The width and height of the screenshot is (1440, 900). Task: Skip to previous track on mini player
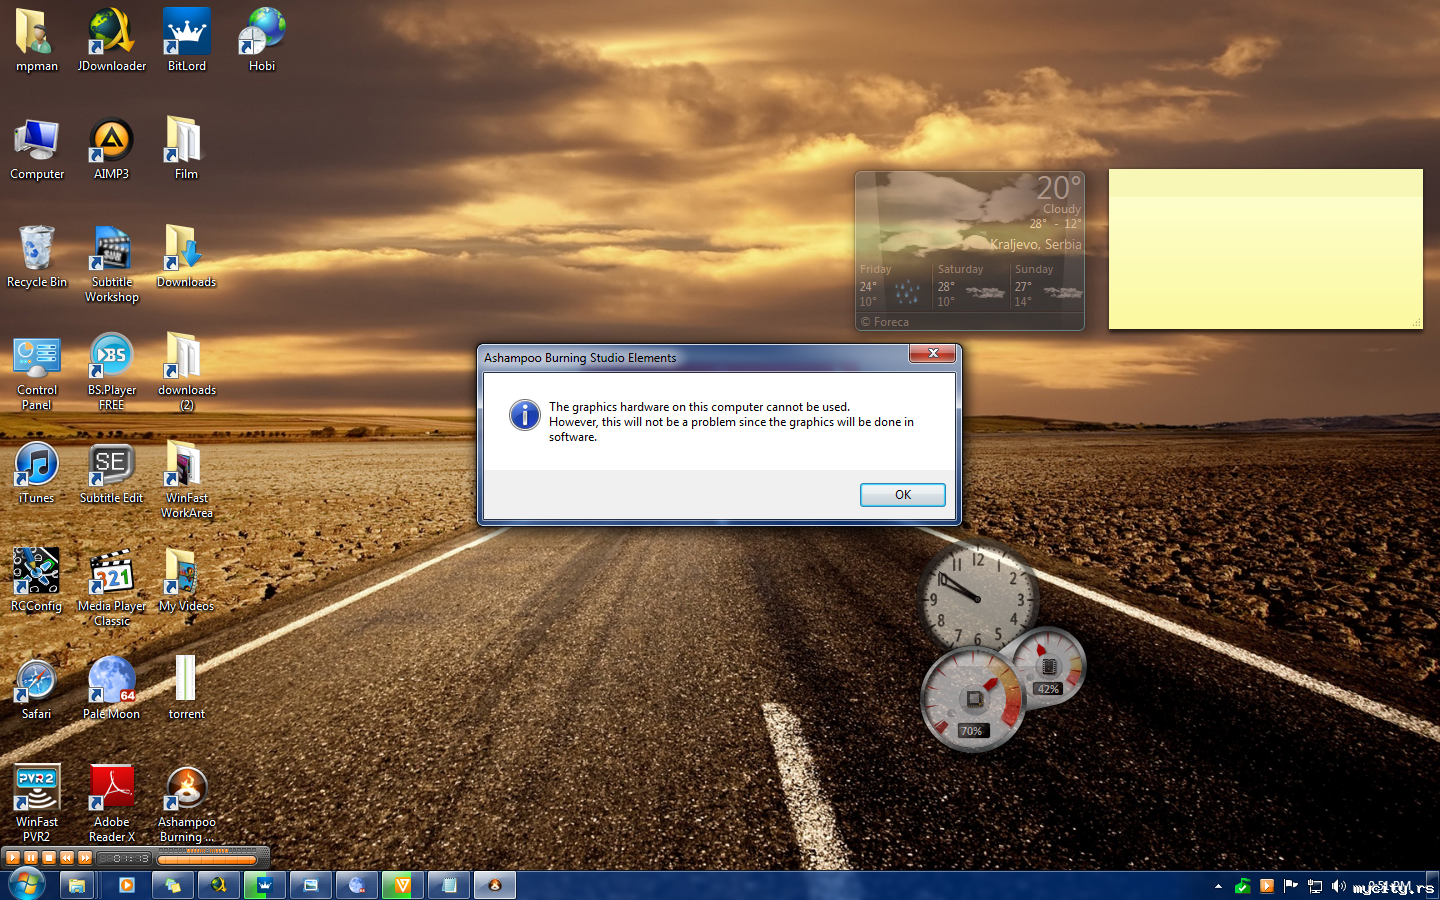tap(67, 858)
